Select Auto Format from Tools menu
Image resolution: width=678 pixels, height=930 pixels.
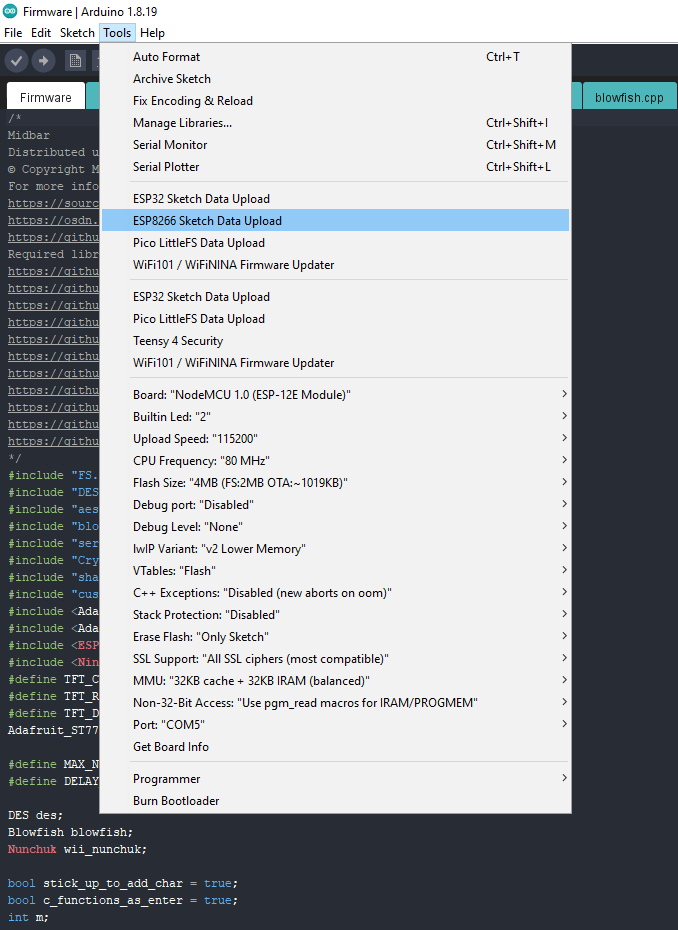pos(166,57)
